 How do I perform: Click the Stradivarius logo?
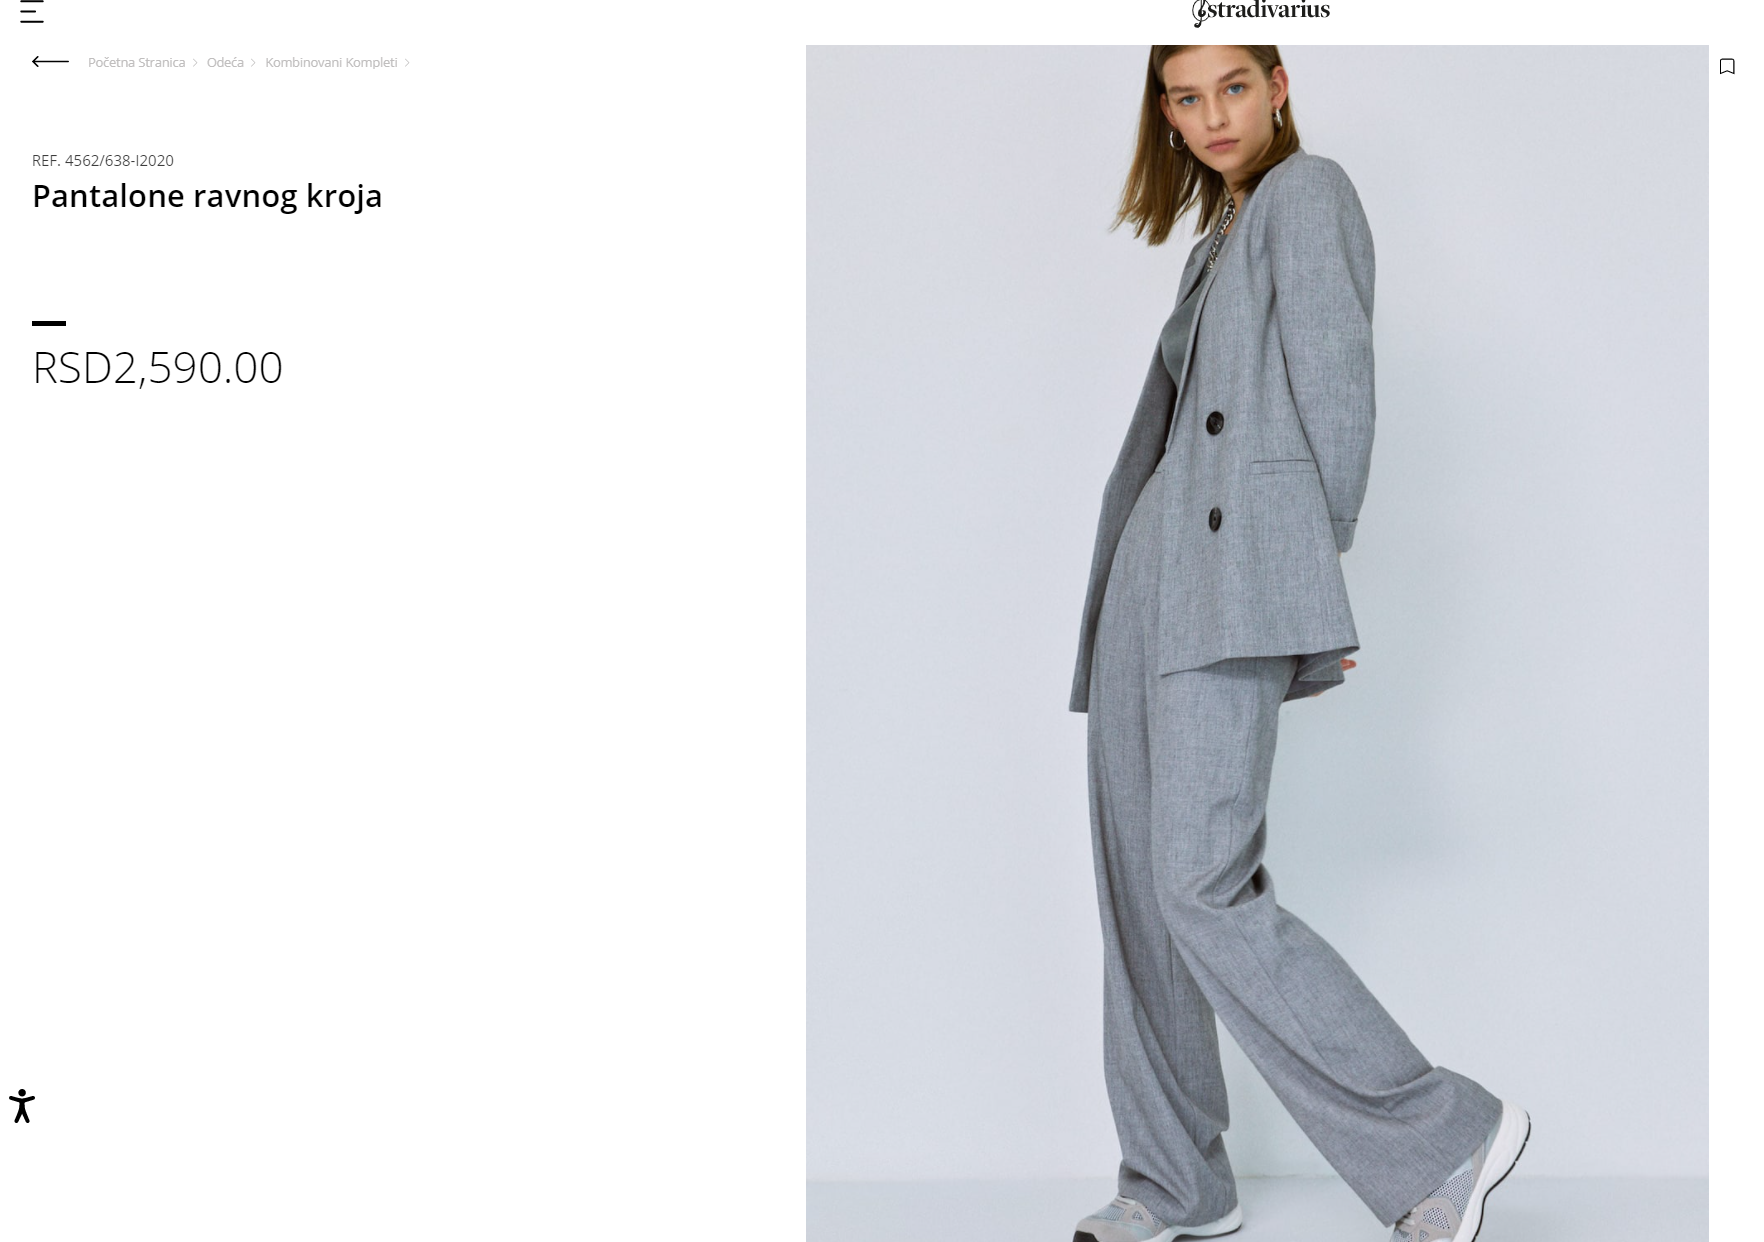(x=1260, y=12)
